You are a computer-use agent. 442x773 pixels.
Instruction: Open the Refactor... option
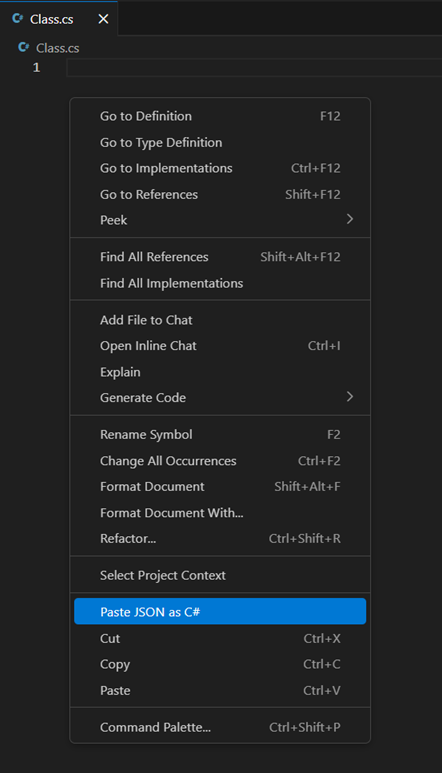point(220,538)
